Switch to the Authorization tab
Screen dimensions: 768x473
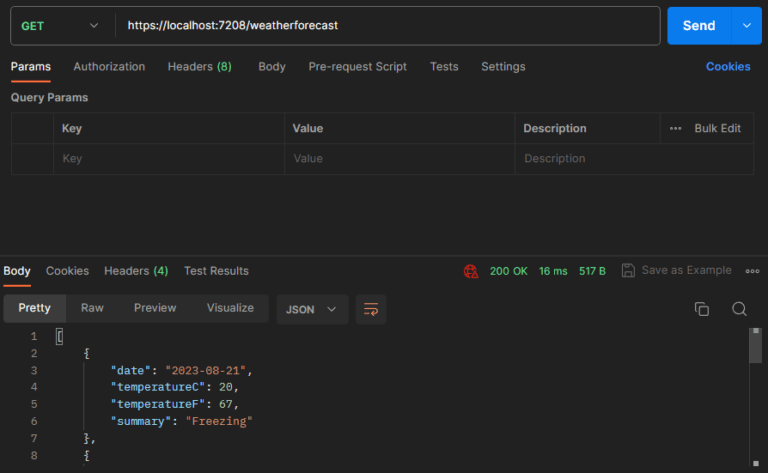point(109,67)
